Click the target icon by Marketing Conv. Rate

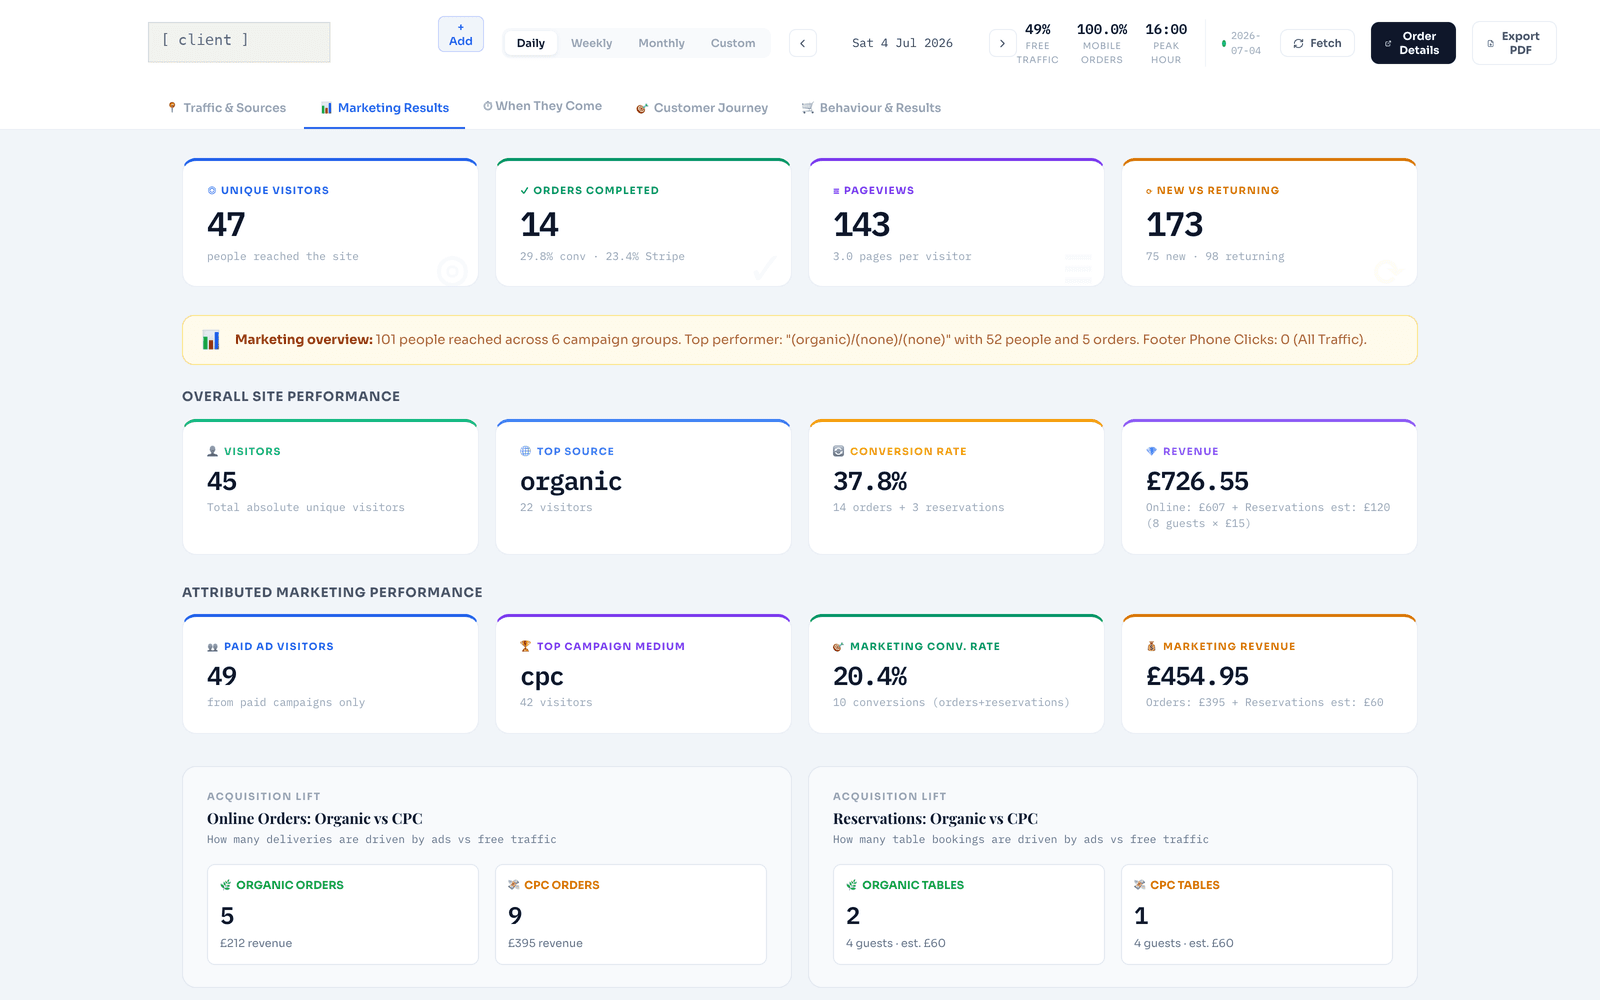pyautogui.click(x=838, y=647)
